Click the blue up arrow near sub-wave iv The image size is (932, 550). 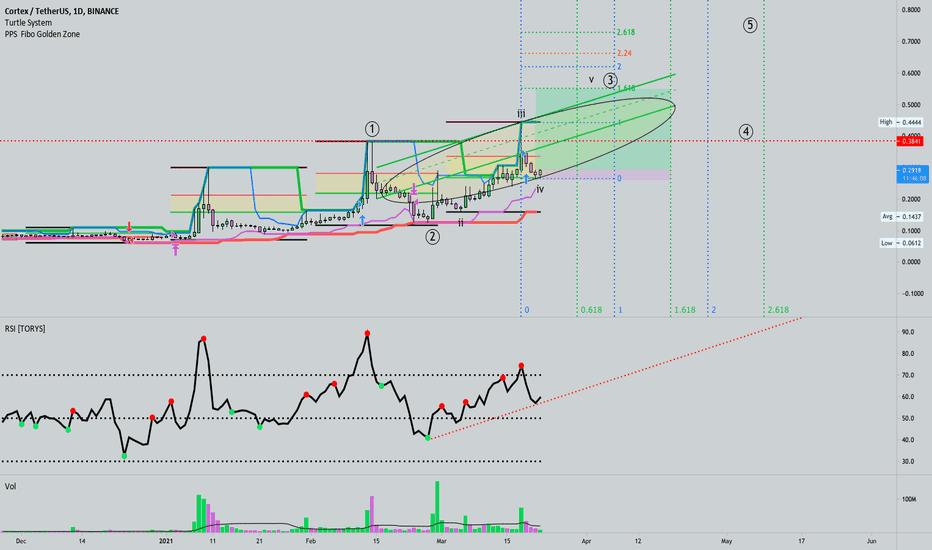pyautogui.click(x=526, y=178)
